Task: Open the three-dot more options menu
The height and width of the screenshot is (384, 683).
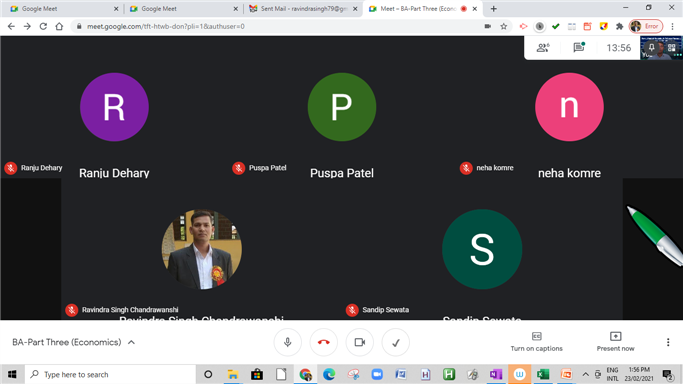Action: [x=668, y=342]
